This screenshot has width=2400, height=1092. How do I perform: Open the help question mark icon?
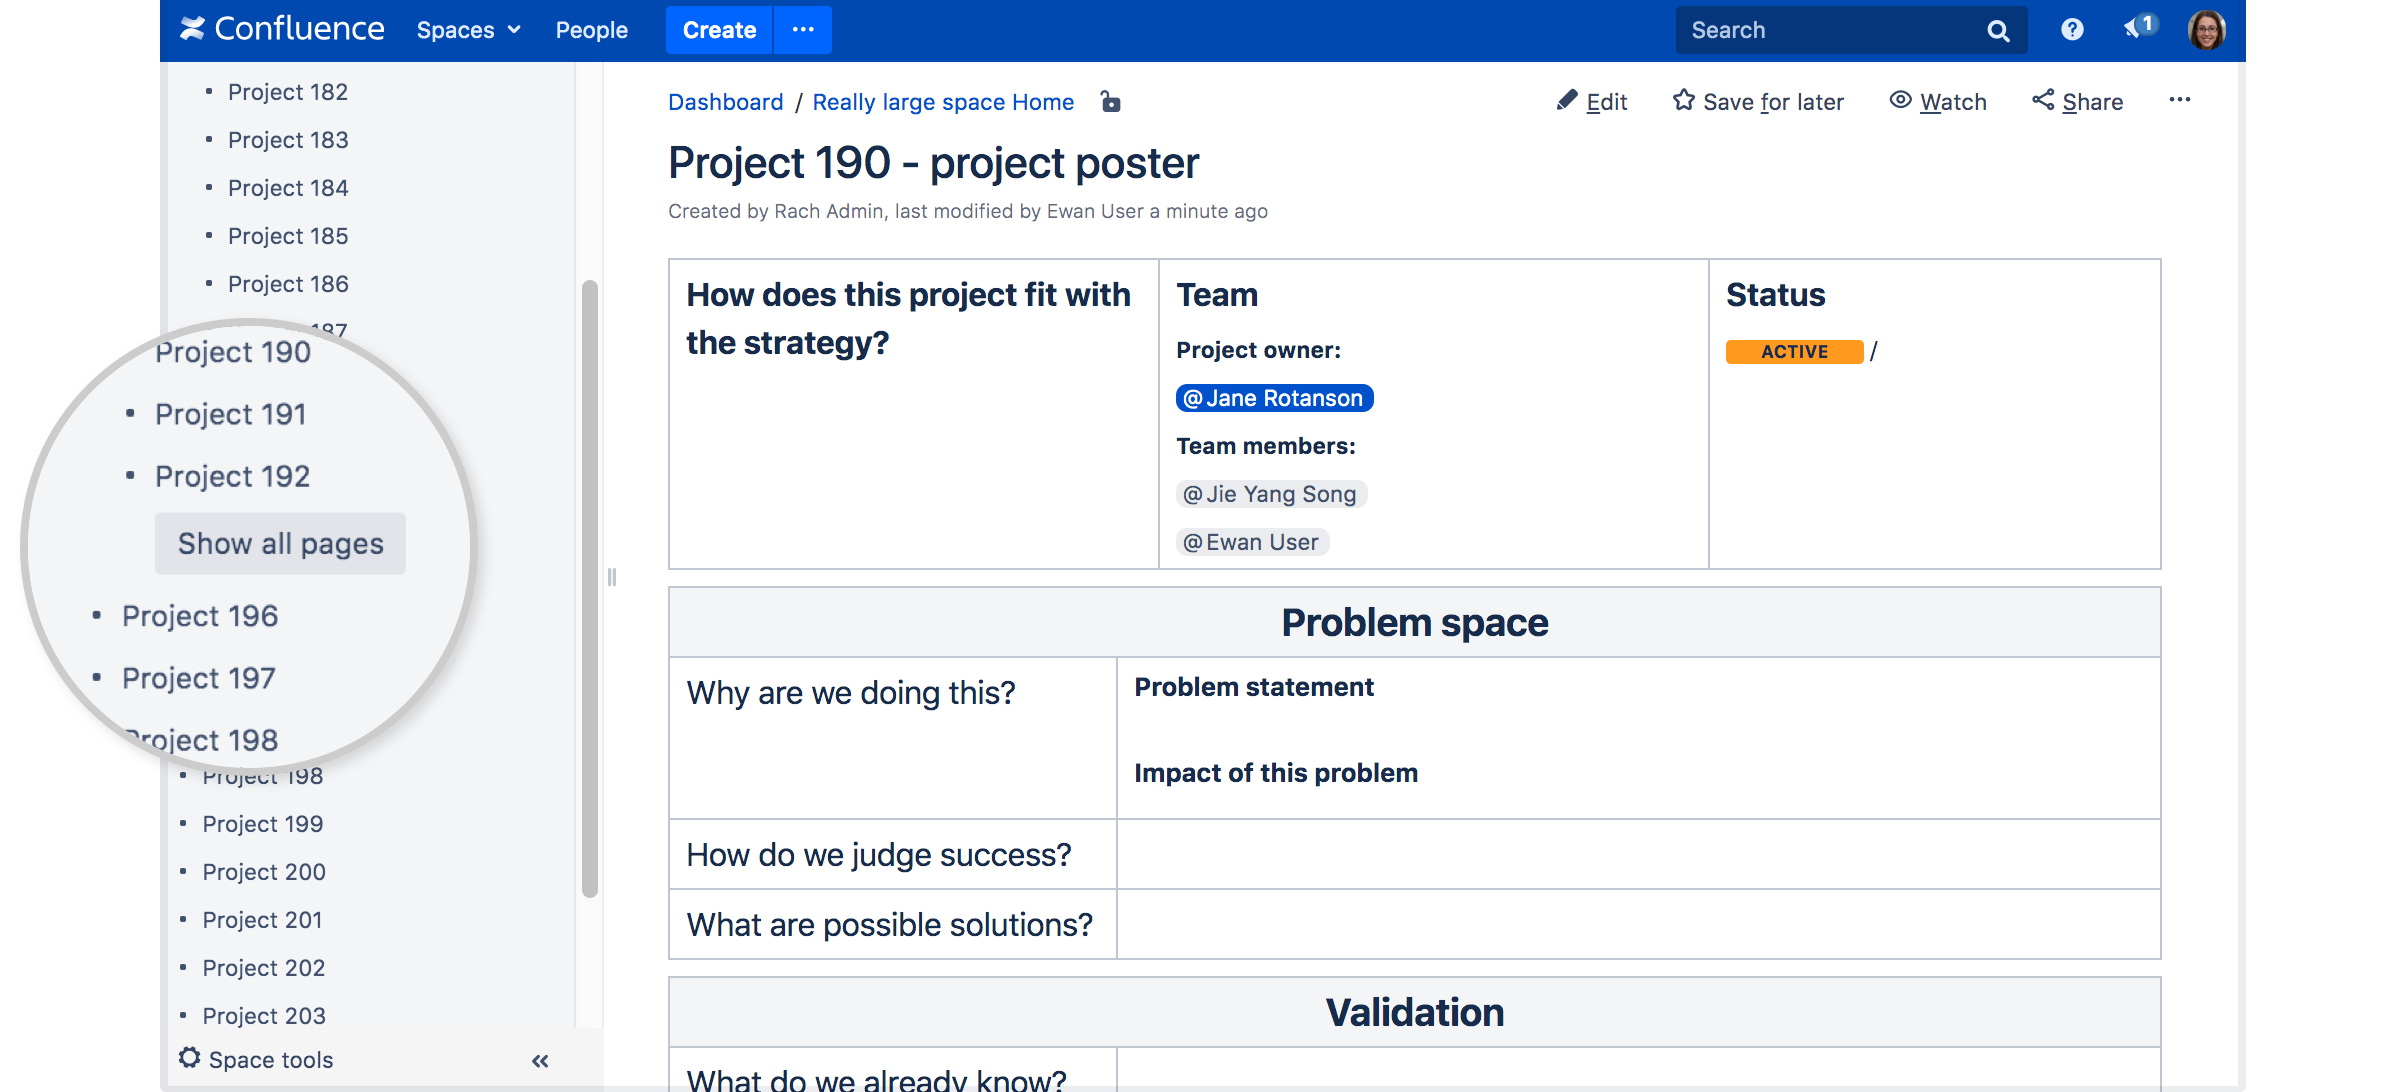[2072, 30]
